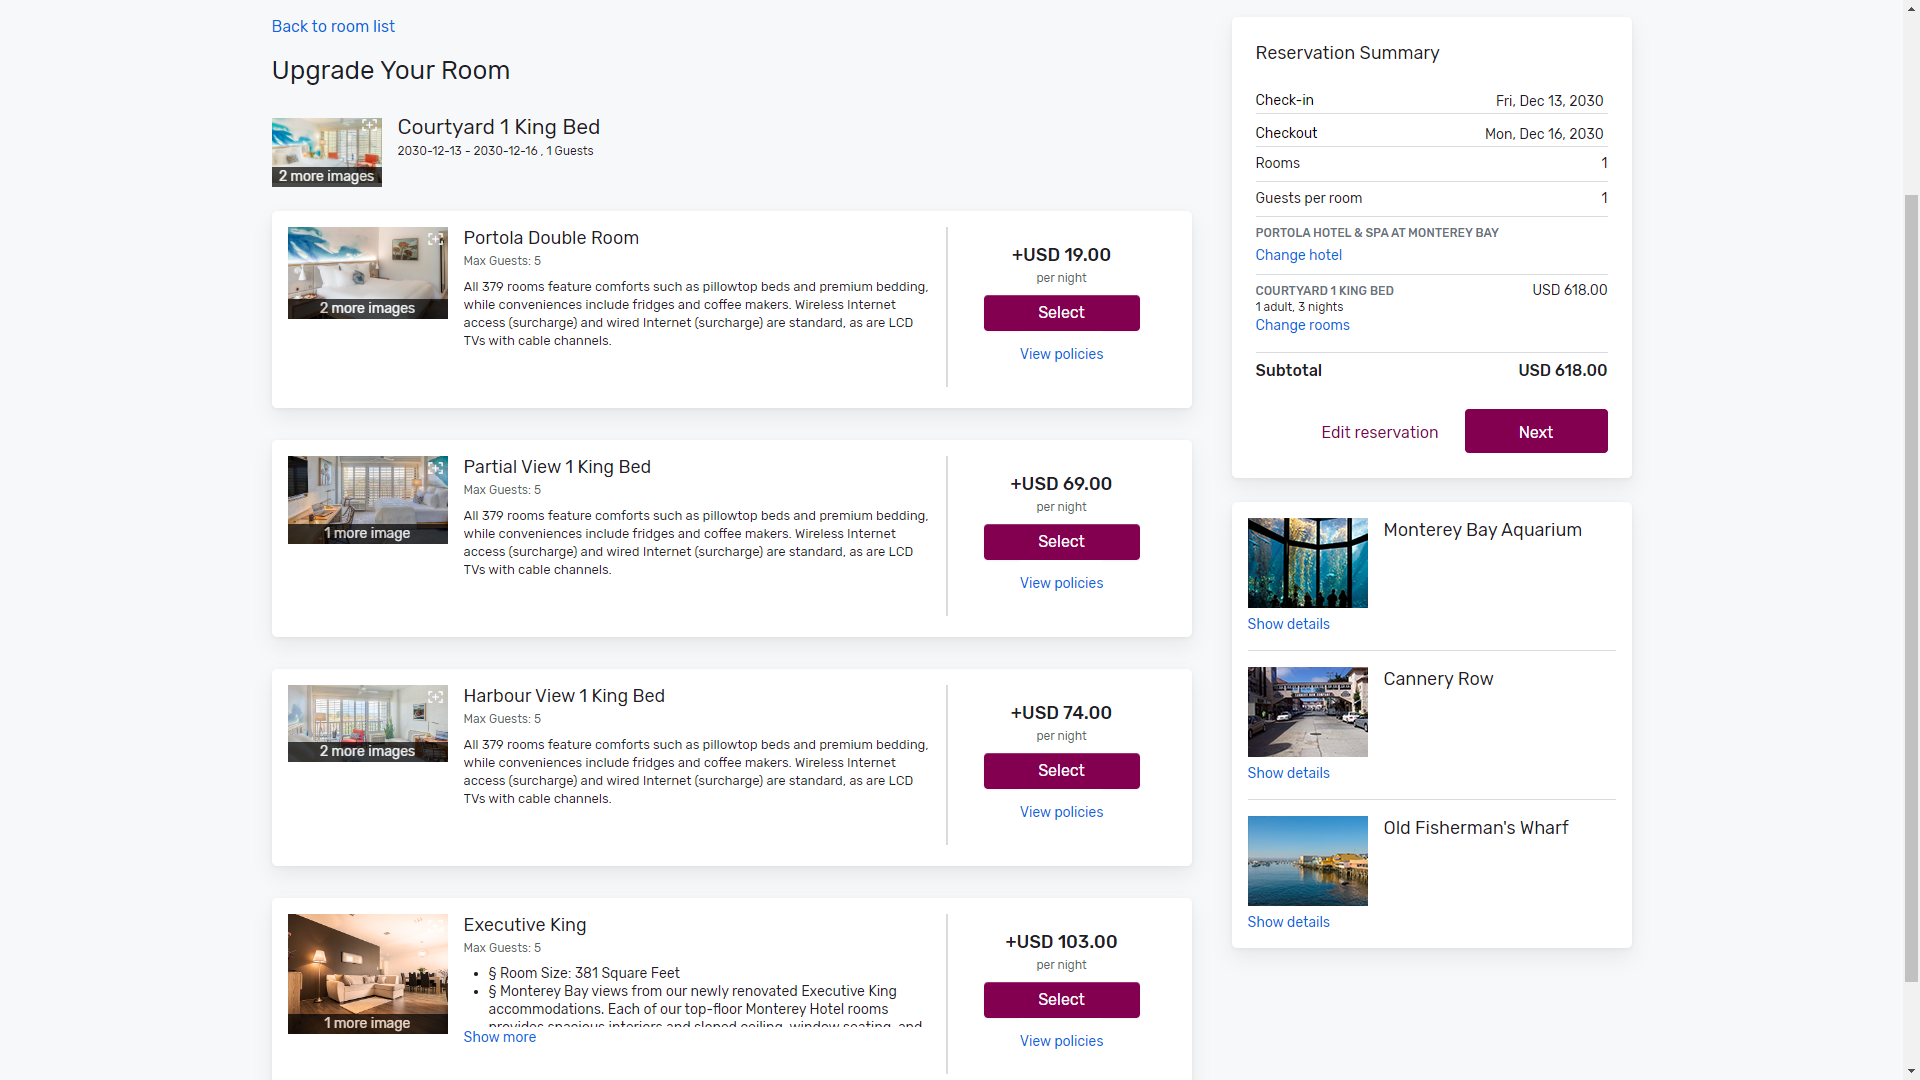This screenshot has width=1920, height=1080.
Task: Show more Executive King description
Action: point(499,1037)
